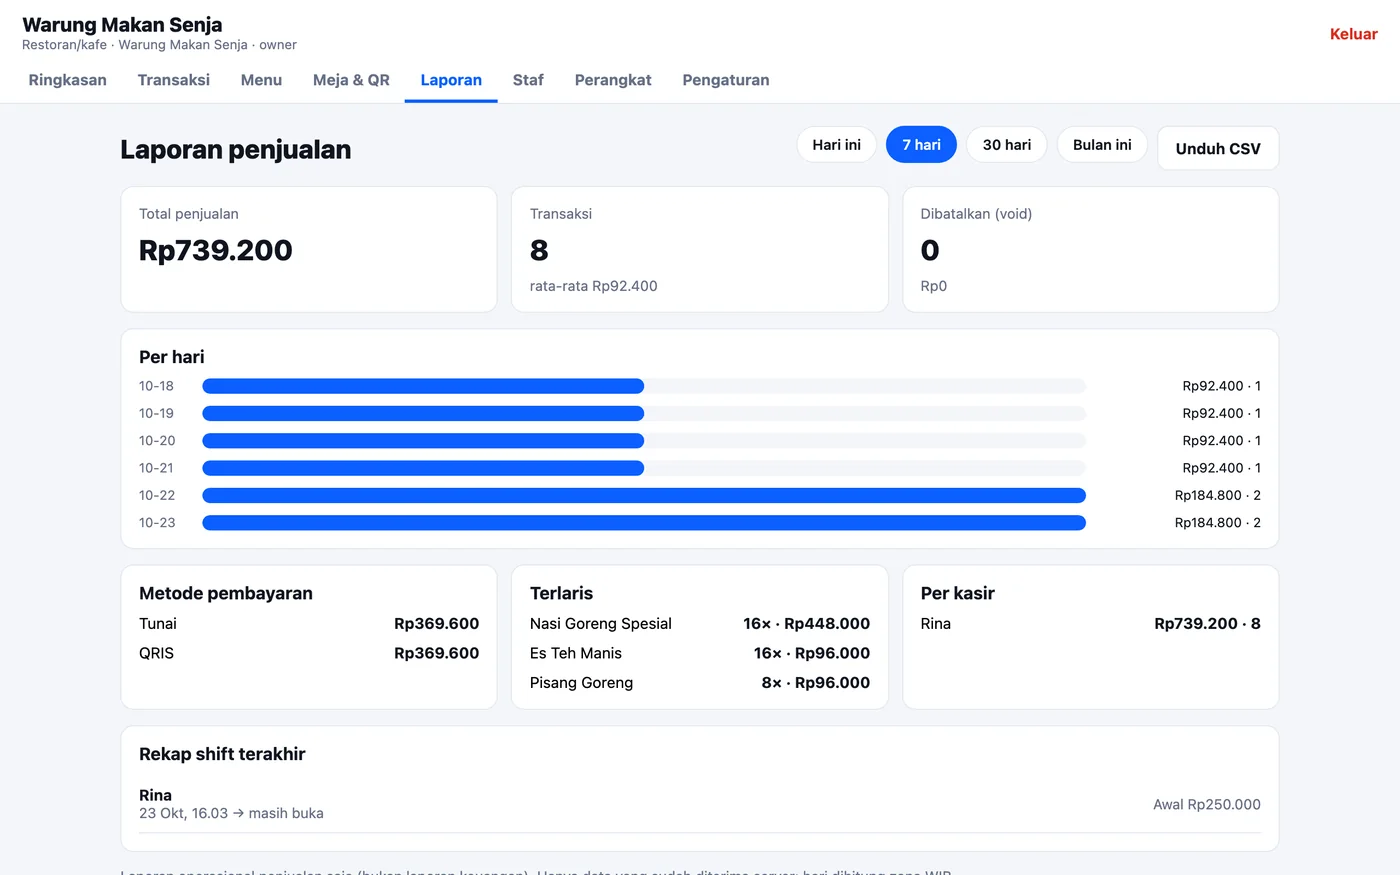
Task: Open the Ringkasan tab
Action: [67, 80]
